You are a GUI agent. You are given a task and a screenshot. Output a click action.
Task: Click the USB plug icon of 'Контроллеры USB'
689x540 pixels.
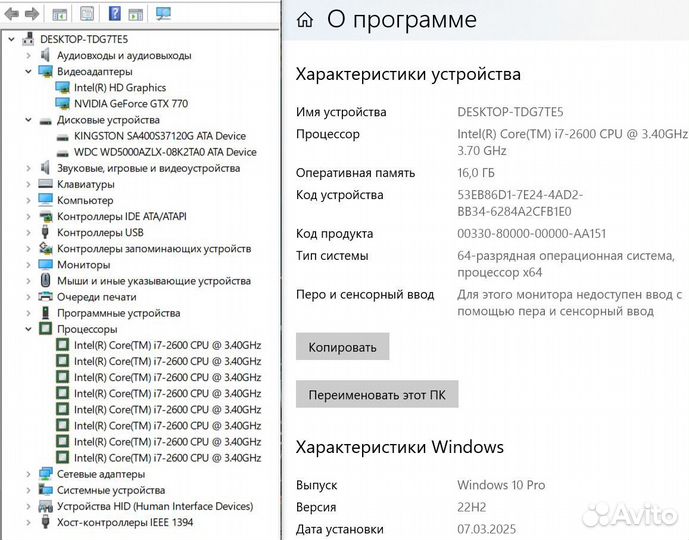point(45,232)
